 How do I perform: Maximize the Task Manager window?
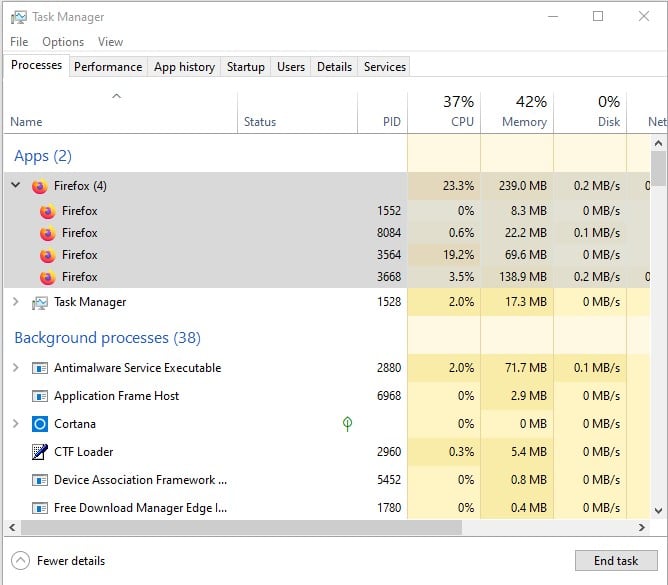click(x=598, y=17)
